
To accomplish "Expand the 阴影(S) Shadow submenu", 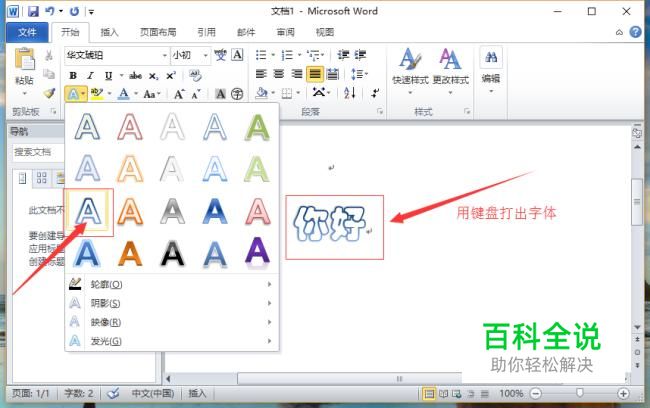I will pos(172,304).
